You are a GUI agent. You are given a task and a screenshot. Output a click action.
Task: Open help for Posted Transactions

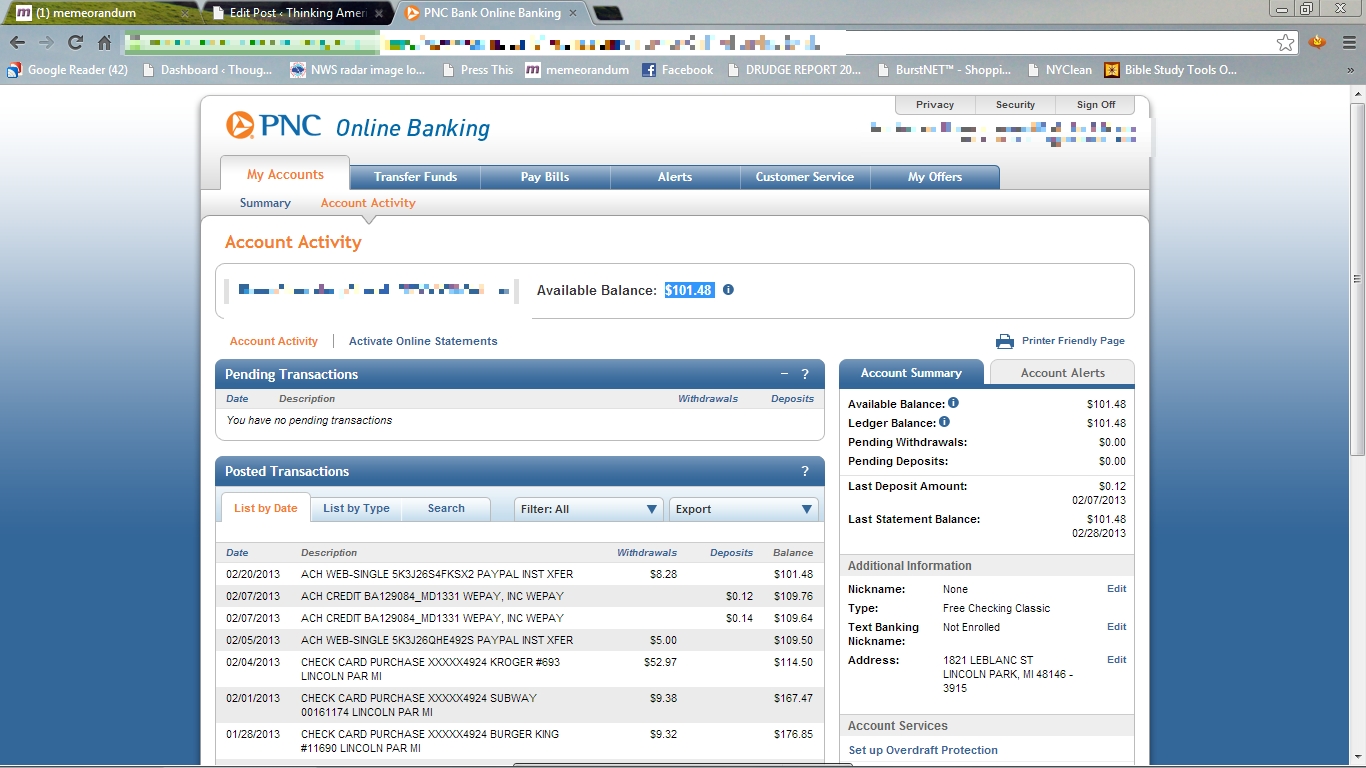(x=805, y=471)
